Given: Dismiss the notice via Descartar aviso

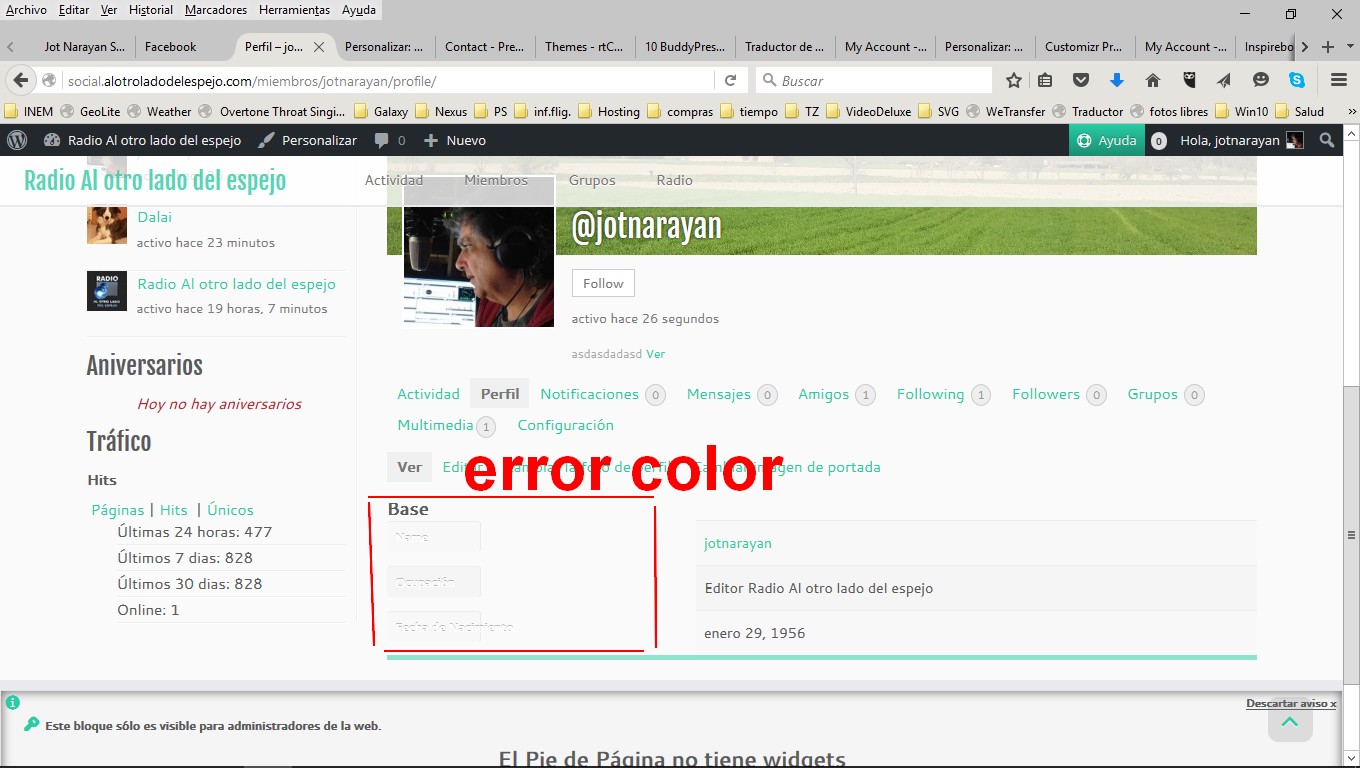Looking at the screenshot, I should click(1290, 704).
